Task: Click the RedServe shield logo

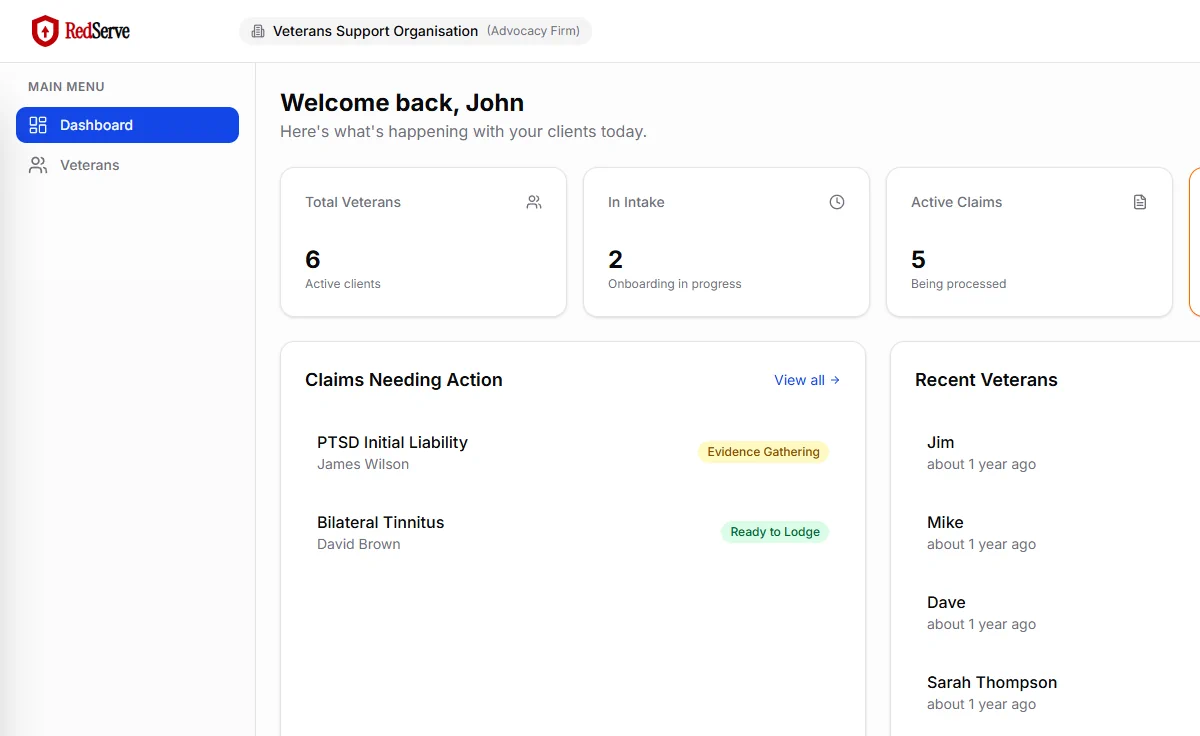Action: [45, 31]
